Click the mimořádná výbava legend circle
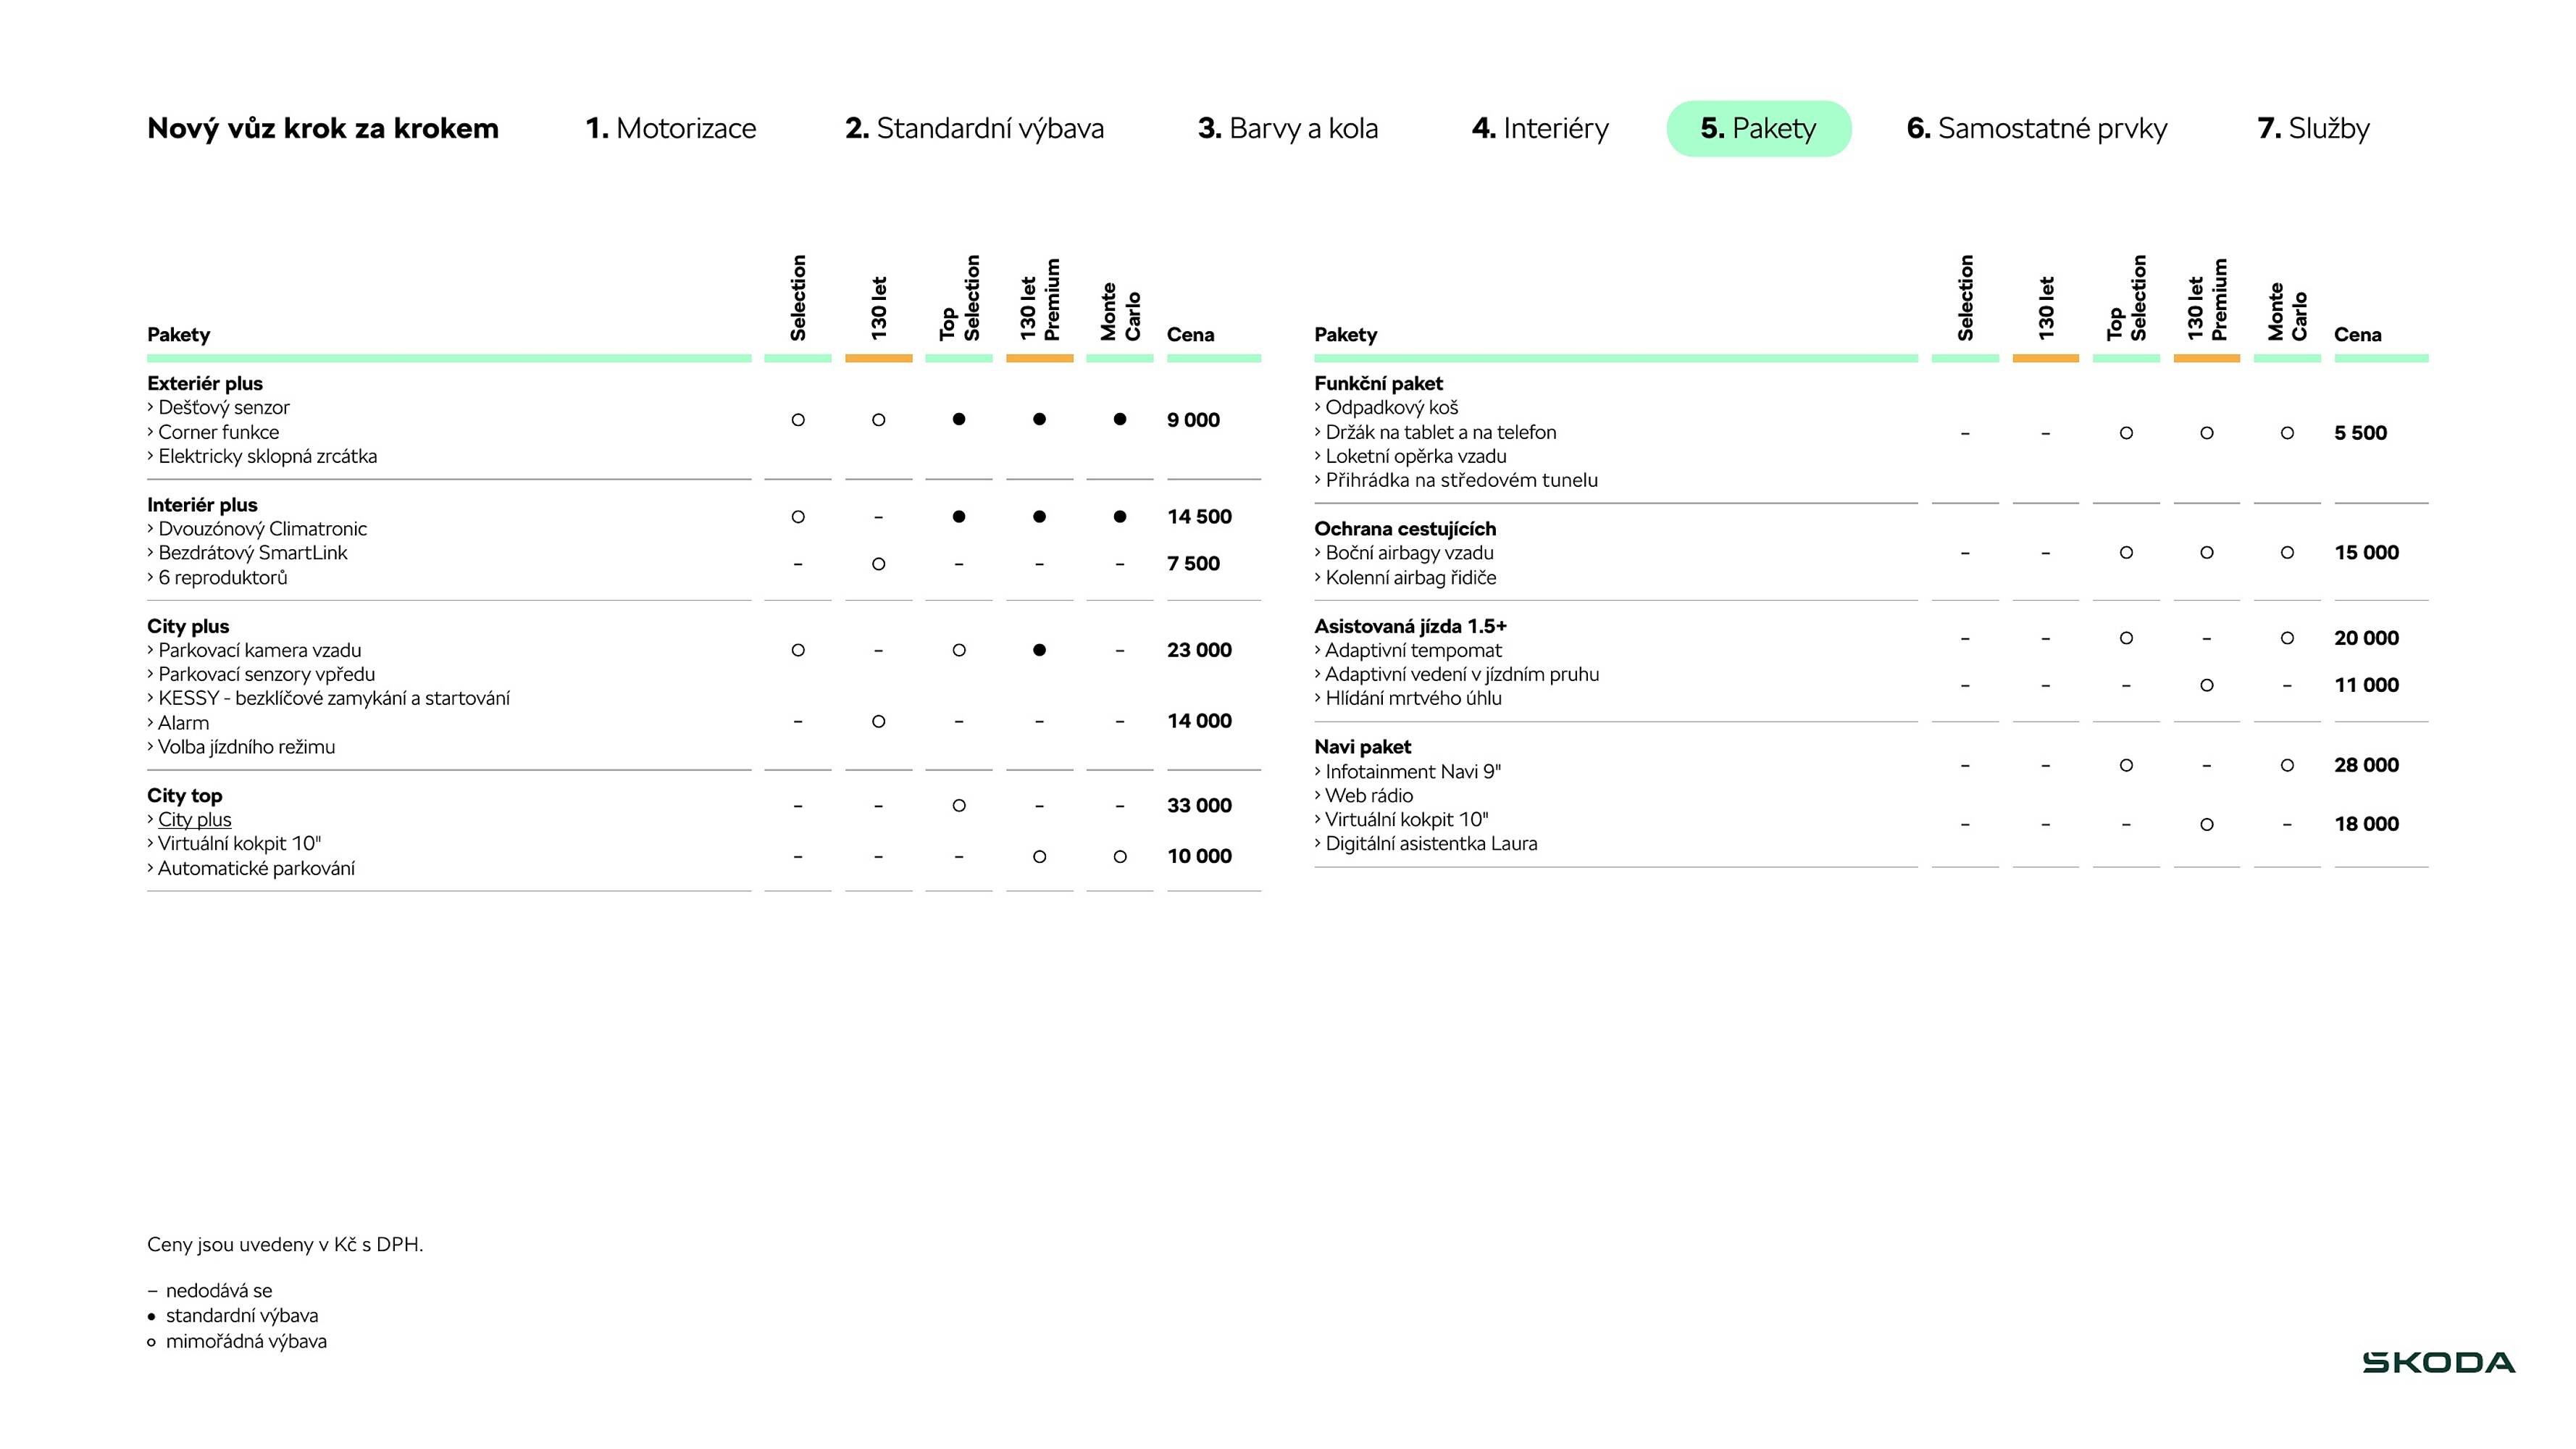 (152, 1342)
